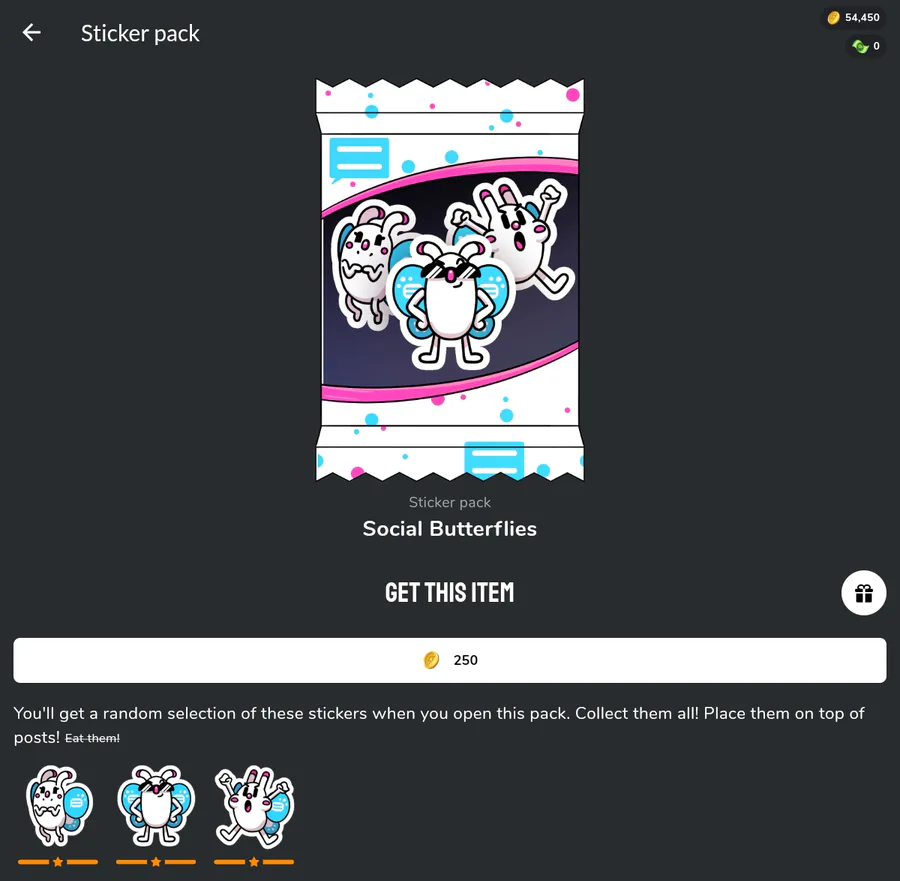Viewport: 900px width, 881px height.
Task: Select the cheering butterfly sticker thumbnail
Action: pyautogui.click(x=254, y=806)
